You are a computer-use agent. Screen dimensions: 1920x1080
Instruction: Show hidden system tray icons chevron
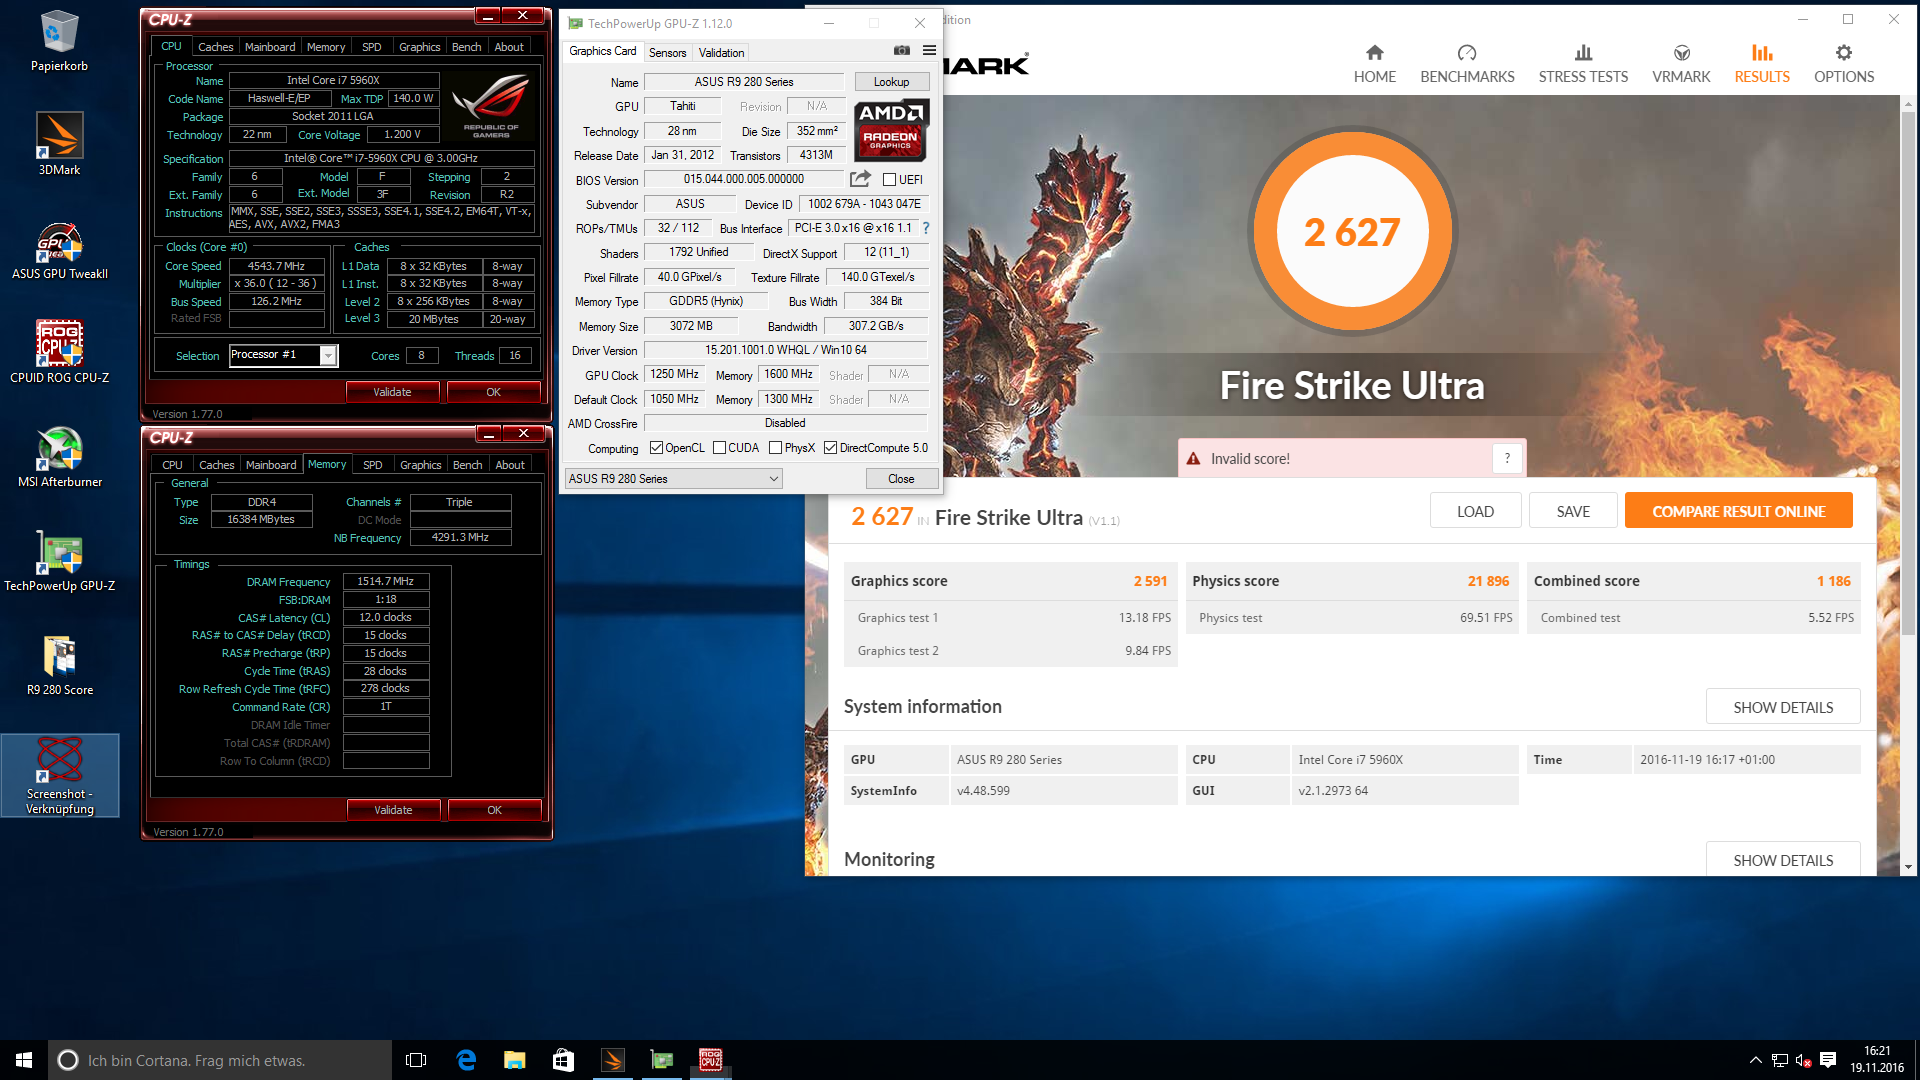[x=1755, y=1060]
